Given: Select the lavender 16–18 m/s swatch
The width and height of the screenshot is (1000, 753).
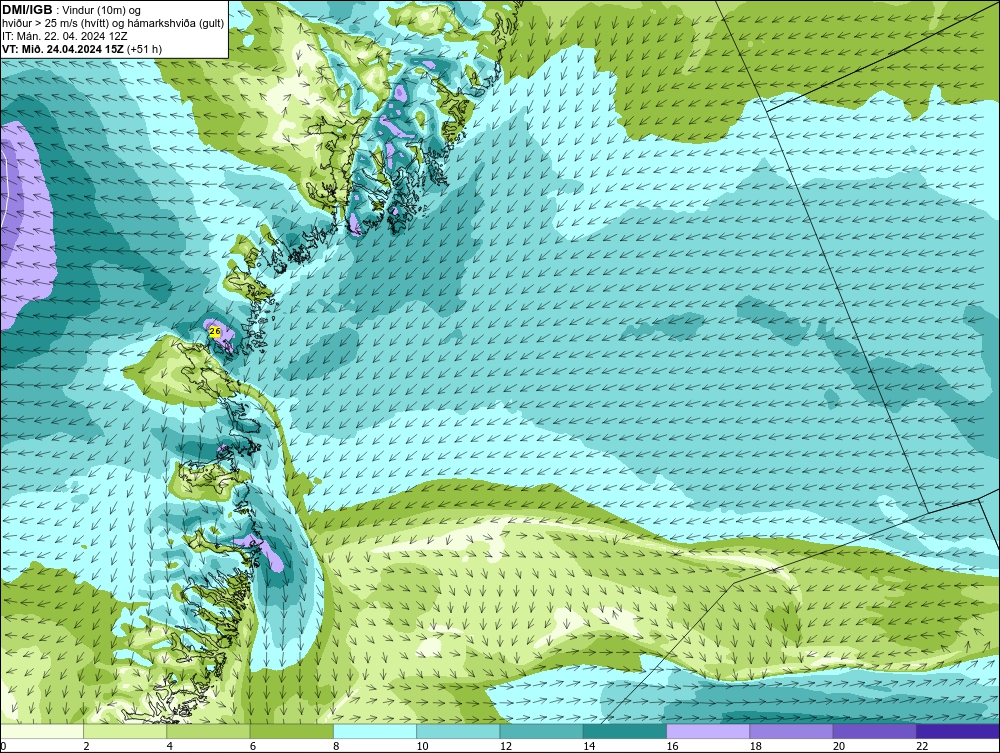Looking at the screenshot, I should coord(708,731).
